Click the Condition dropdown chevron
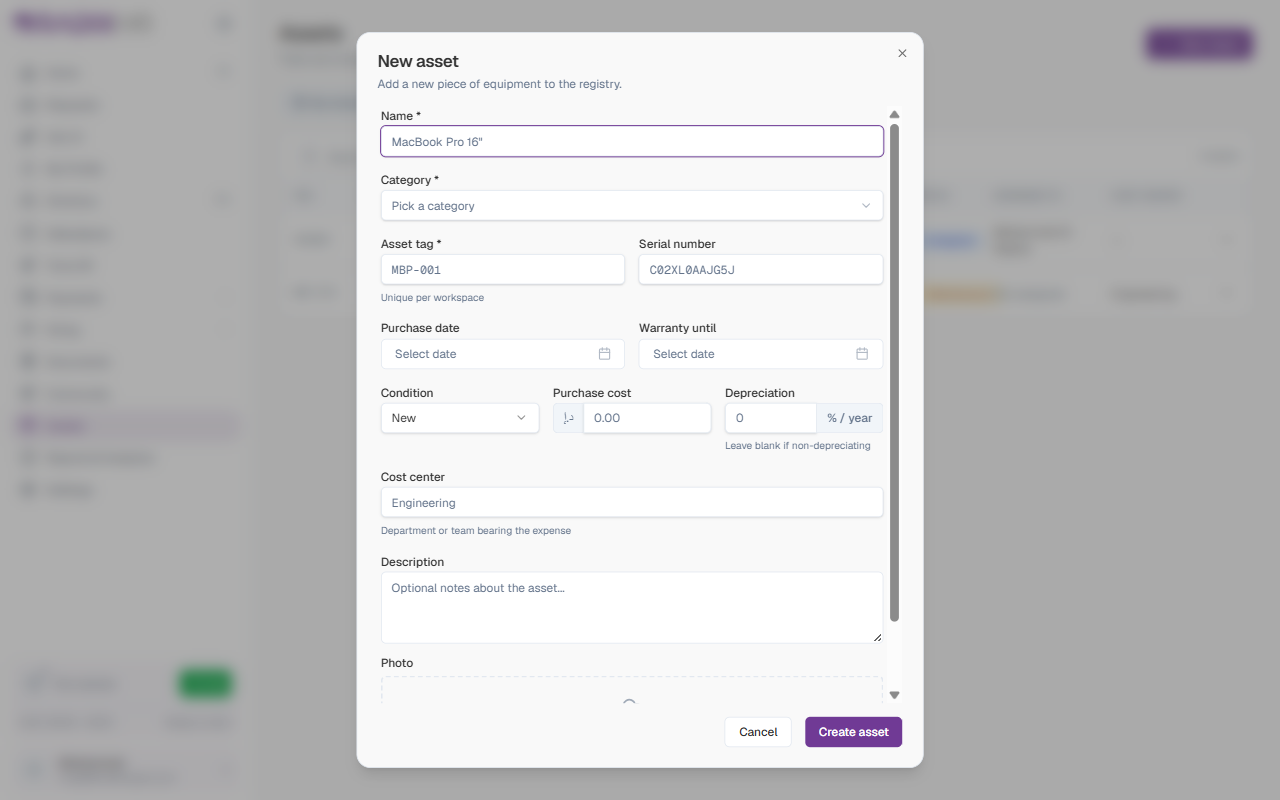This screenshot has width=1280, height=800. click(x=521, y=418)
